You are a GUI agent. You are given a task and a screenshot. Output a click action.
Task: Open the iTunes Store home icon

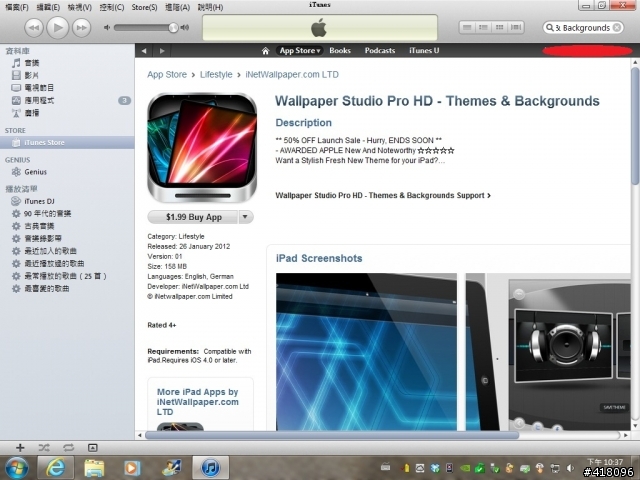(x=265, y=51)
